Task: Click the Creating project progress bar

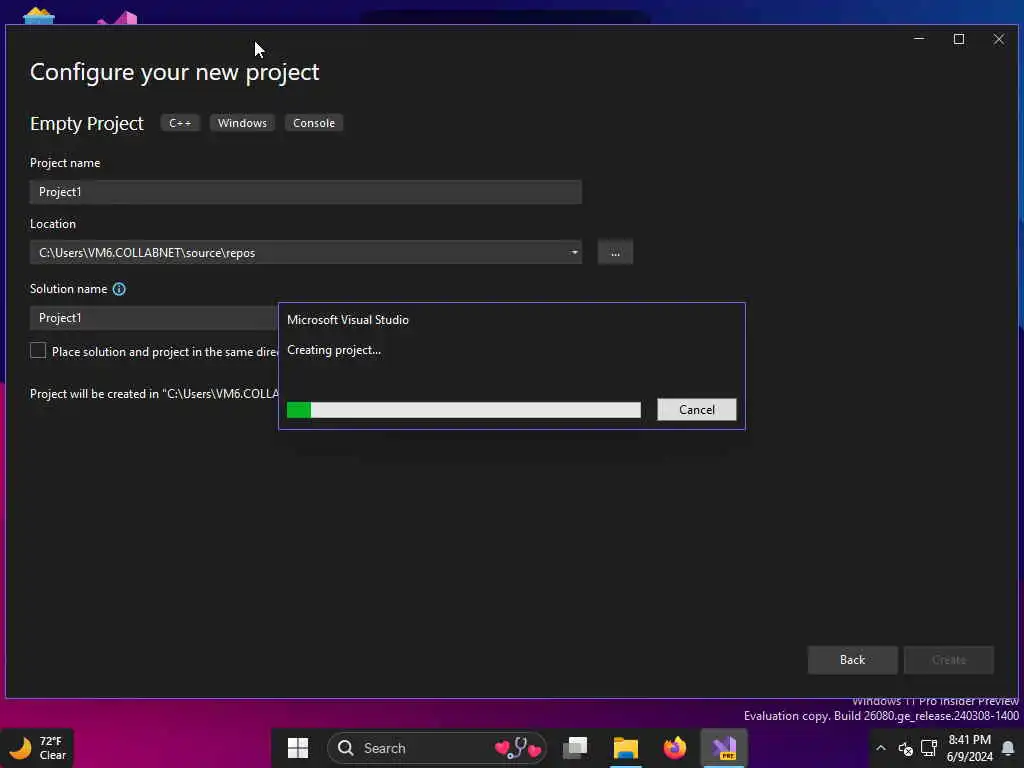Action: (x=464, y=409)
